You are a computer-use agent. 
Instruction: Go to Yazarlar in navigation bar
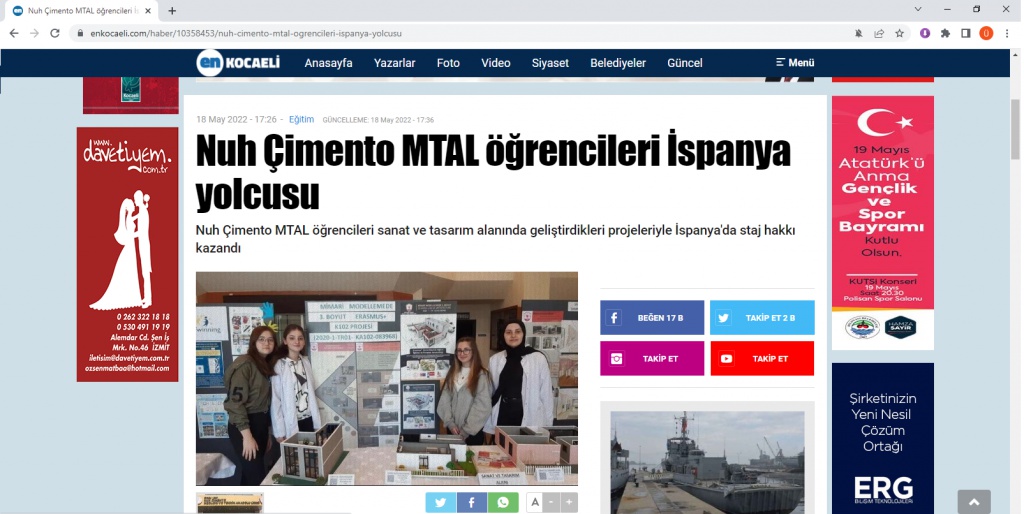click(394, 63)
